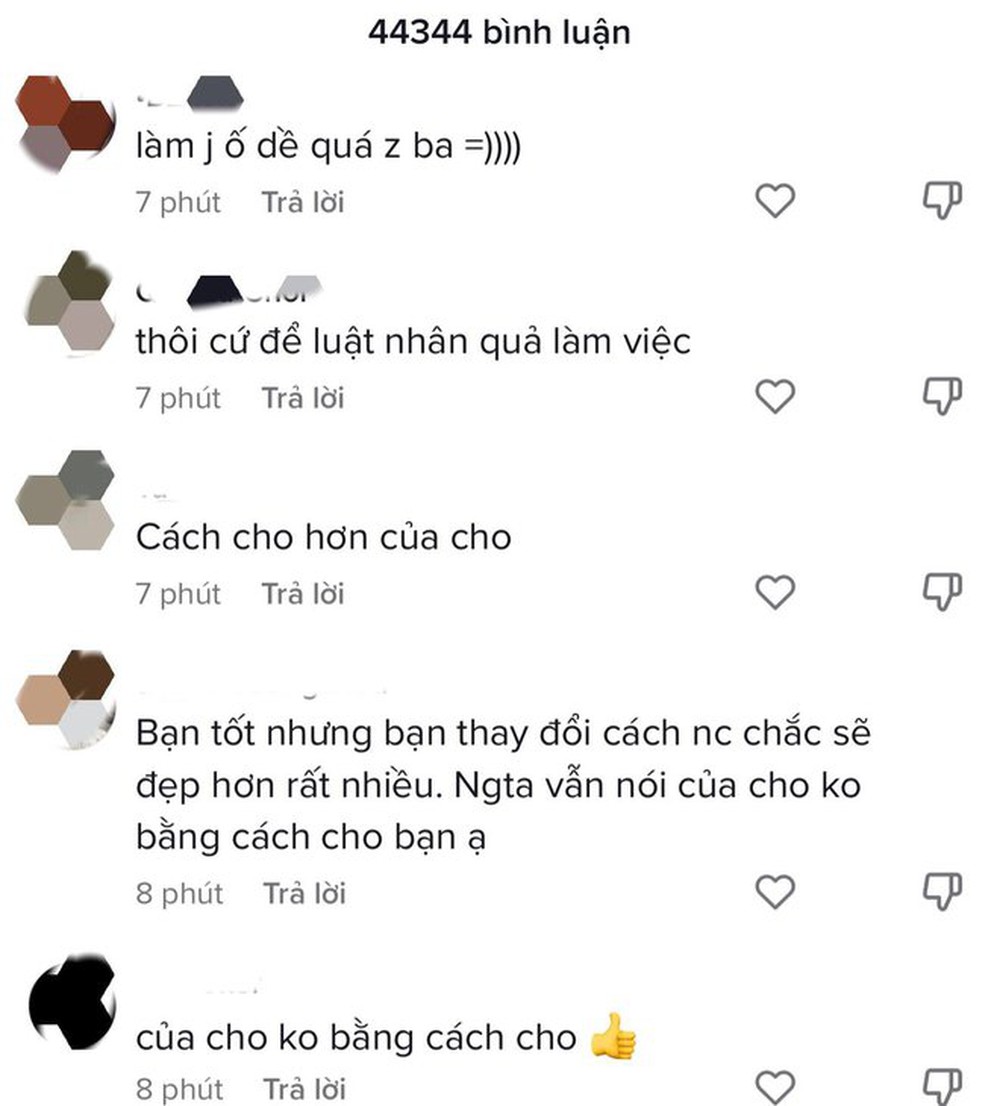Like the 'luật nhân quả làm việc' comment
This screenshot has height=1106, width=1000.
click(775, 396)
